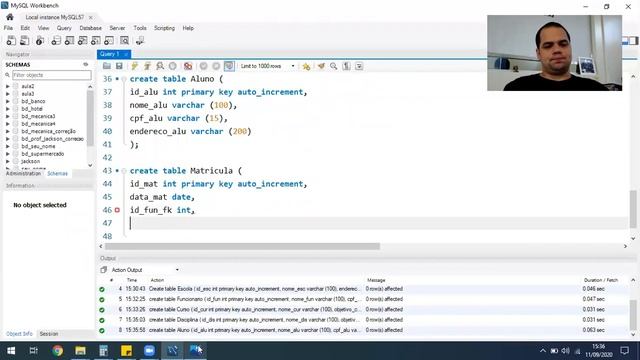Show the find panel magnifier

(333, 66)
